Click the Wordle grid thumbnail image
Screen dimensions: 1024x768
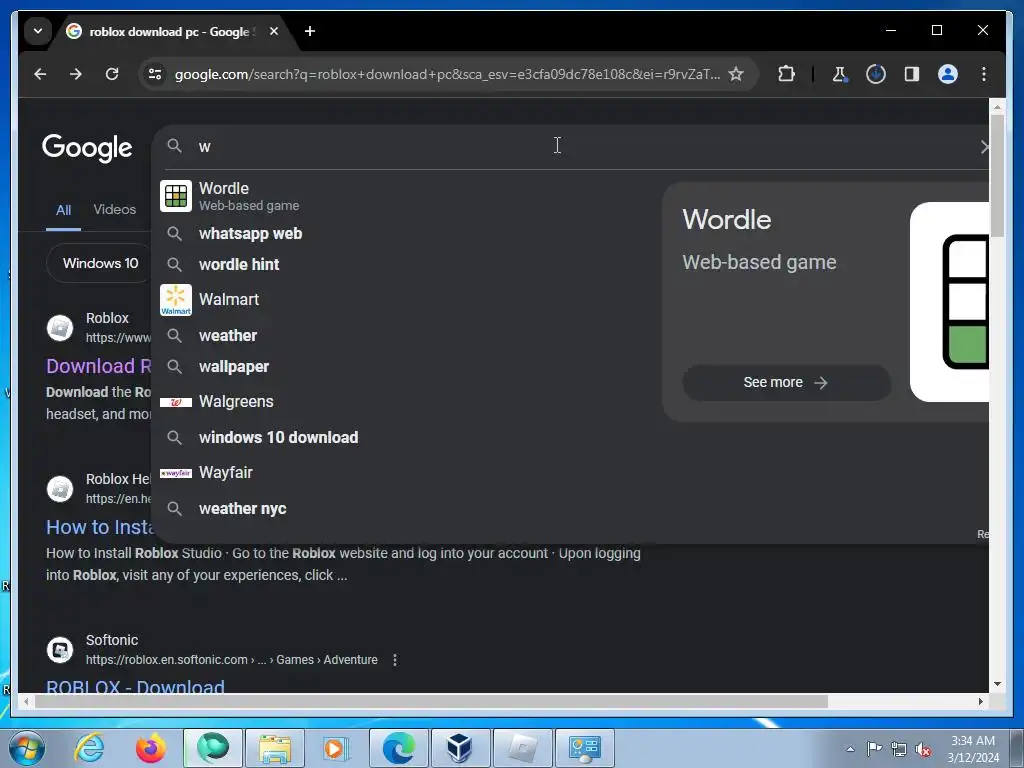[x=950, y=302]
